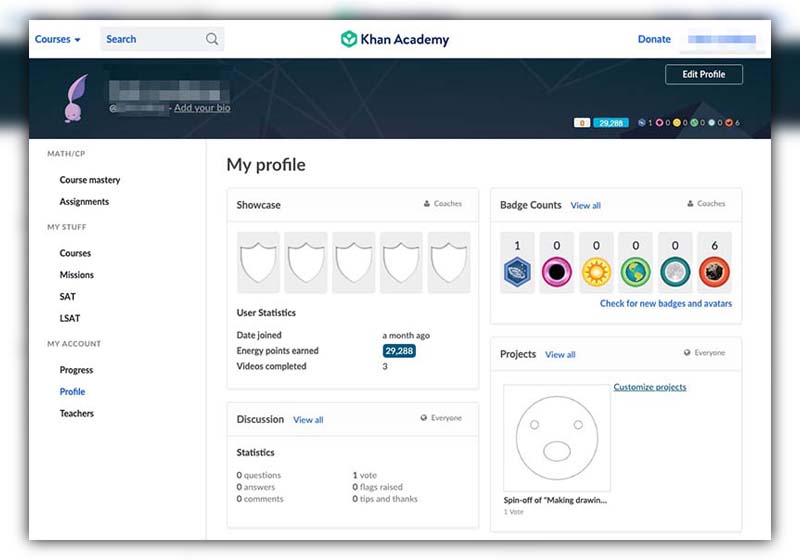
Task: Open the blurred user account menu
Action: point(721,39)
